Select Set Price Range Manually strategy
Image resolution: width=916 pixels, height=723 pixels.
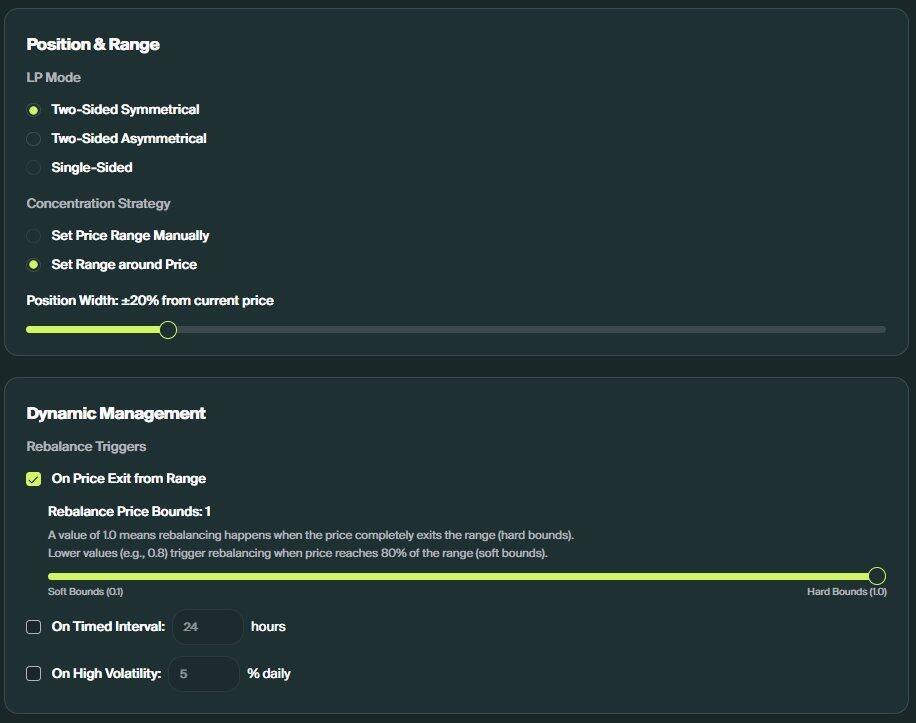pyautogui.click(x=34, y=236)
